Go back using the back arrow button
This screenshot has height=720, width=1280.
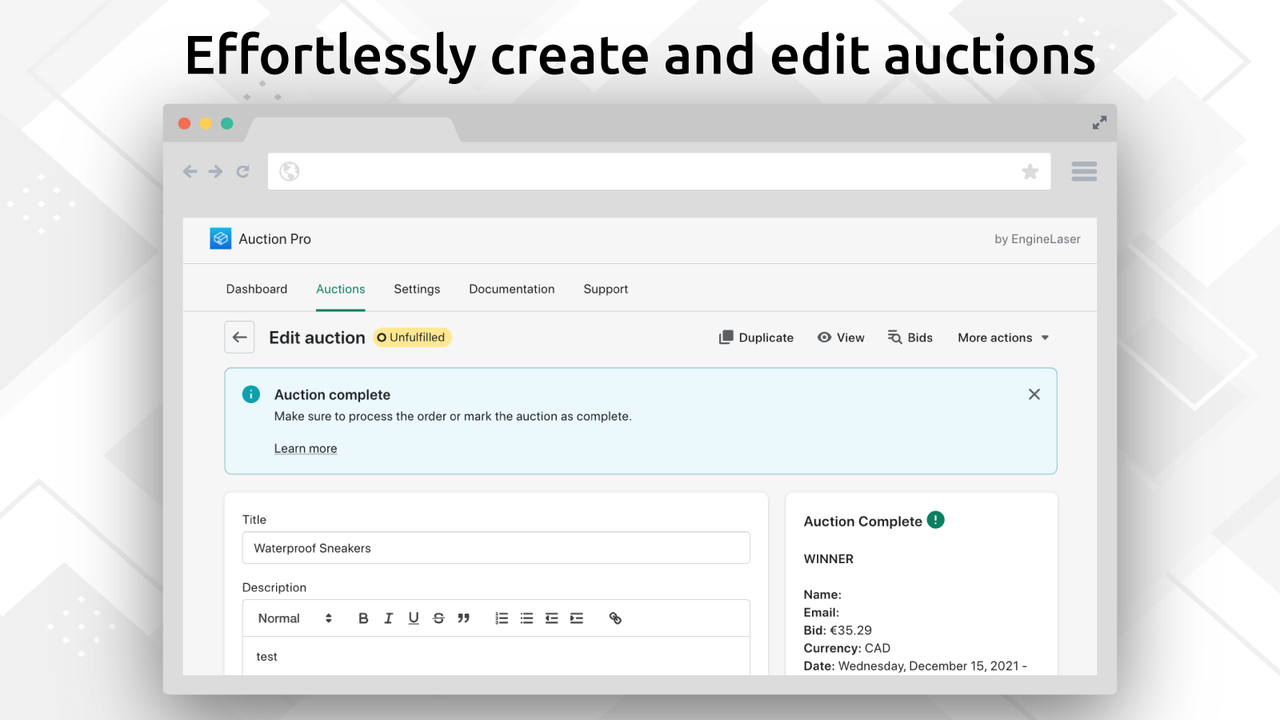[239, 337]
